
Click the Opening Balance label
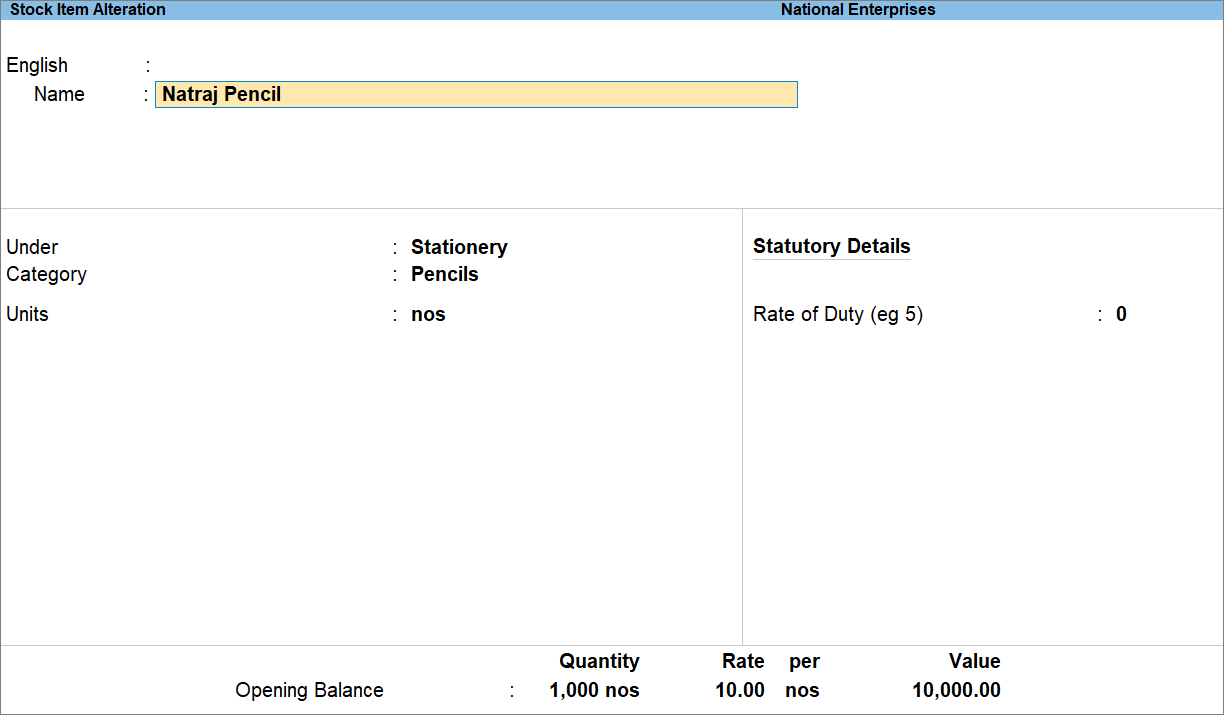(309, 690)
